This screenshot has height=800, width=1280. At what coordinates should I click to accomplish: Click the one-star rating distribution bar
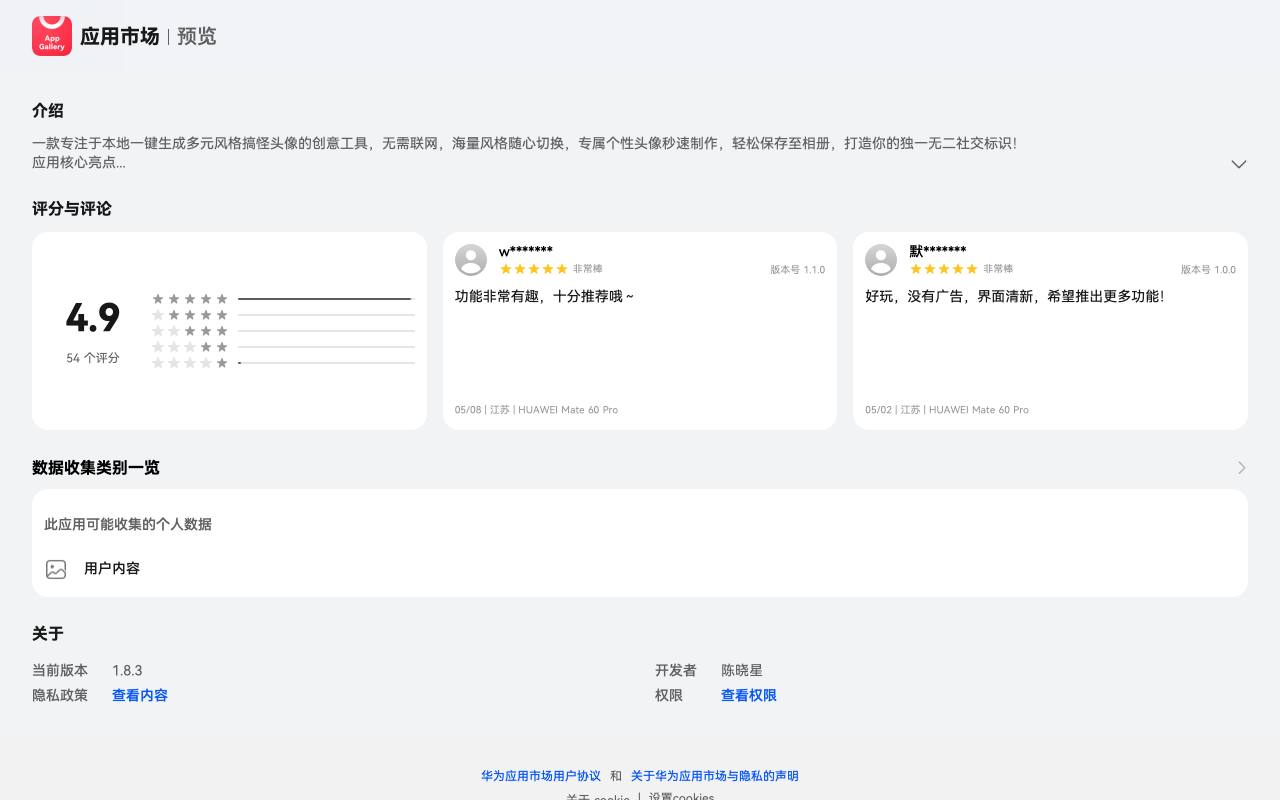coord(326,363)
